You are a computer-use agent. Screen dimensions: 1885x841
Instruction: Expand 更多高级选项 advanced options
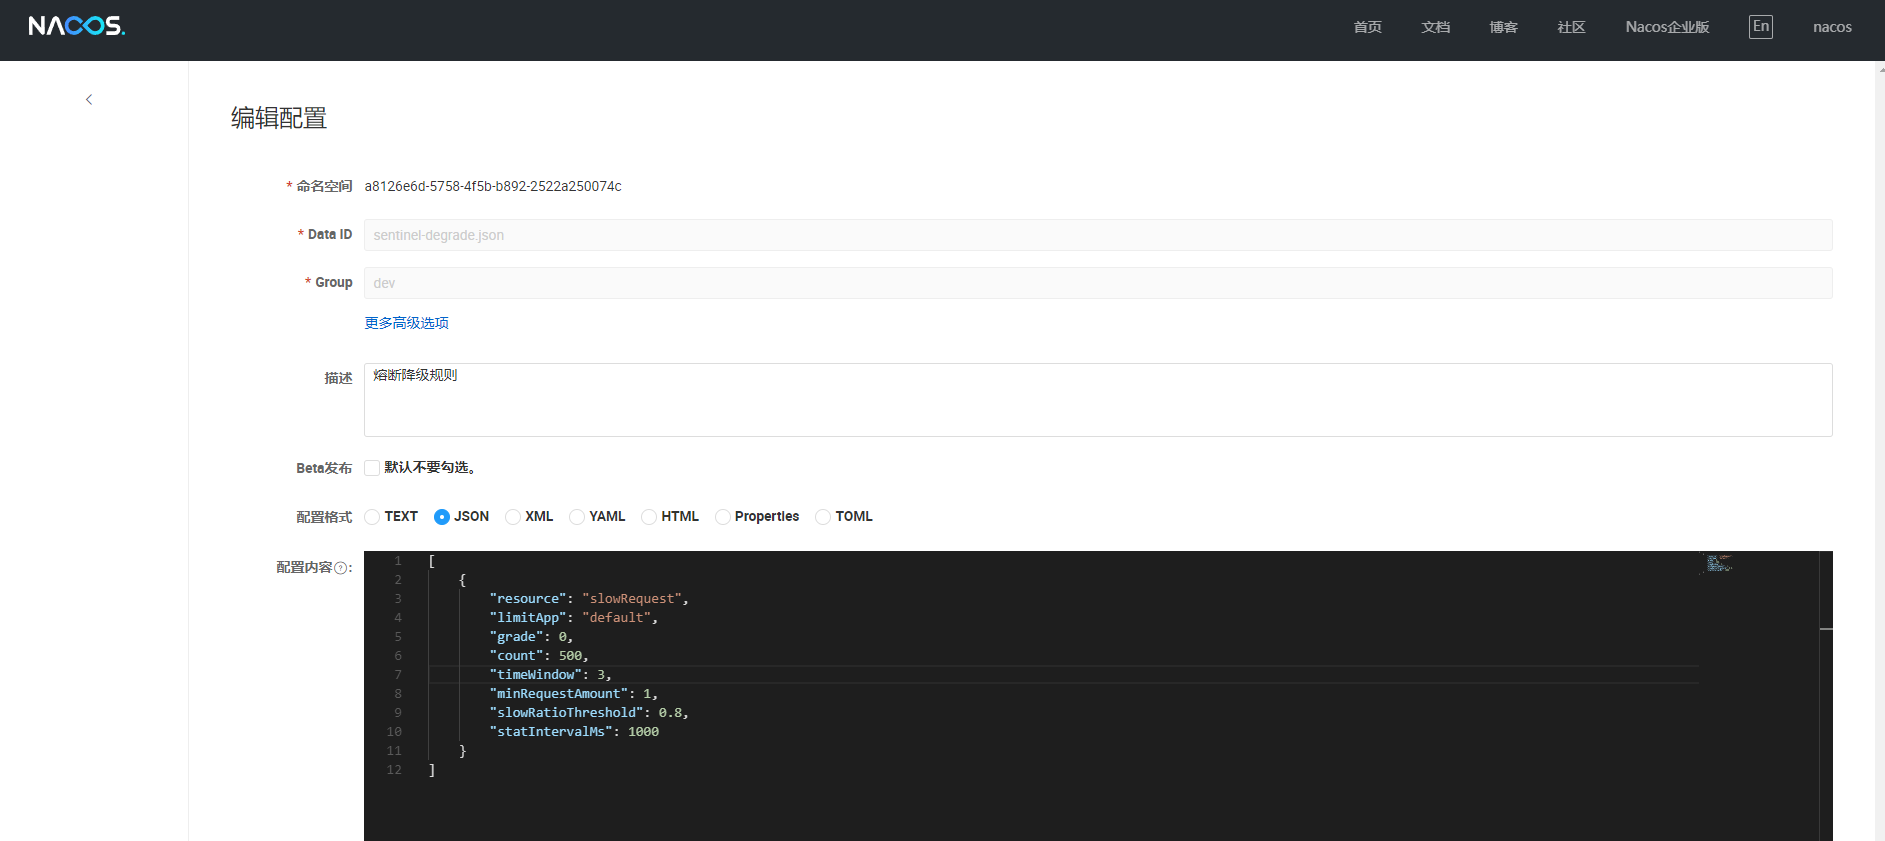[x=406, y=323]
